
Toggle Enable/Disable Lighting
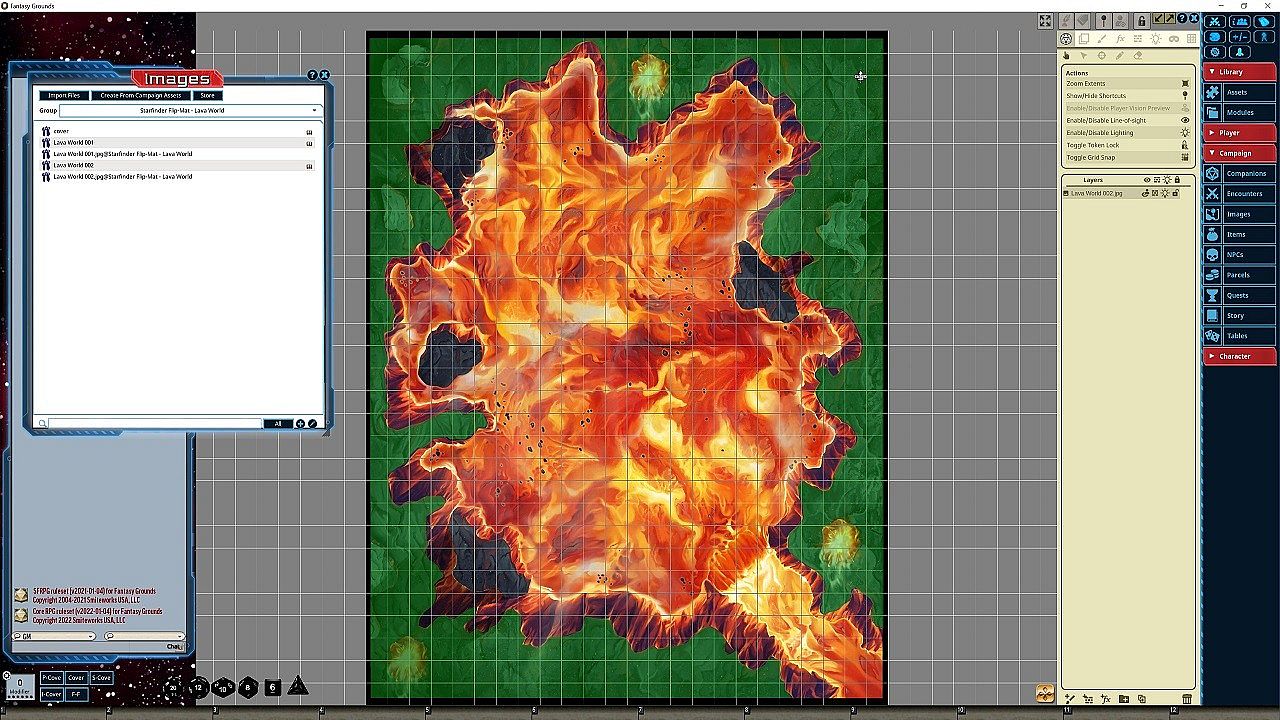click(x=1127, y=133)
